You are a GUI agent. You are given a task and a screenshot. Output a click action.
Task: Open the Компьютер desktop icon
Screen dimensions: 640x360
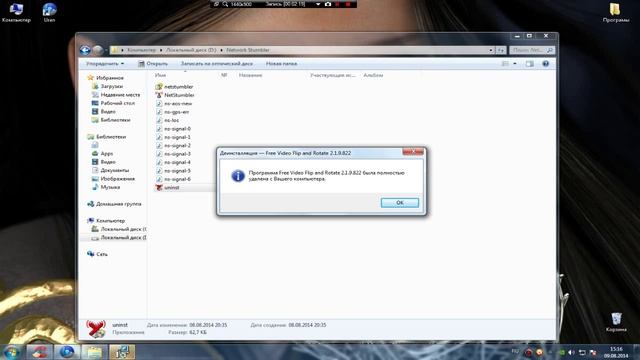pyautogui.click(x=16, y=12)
